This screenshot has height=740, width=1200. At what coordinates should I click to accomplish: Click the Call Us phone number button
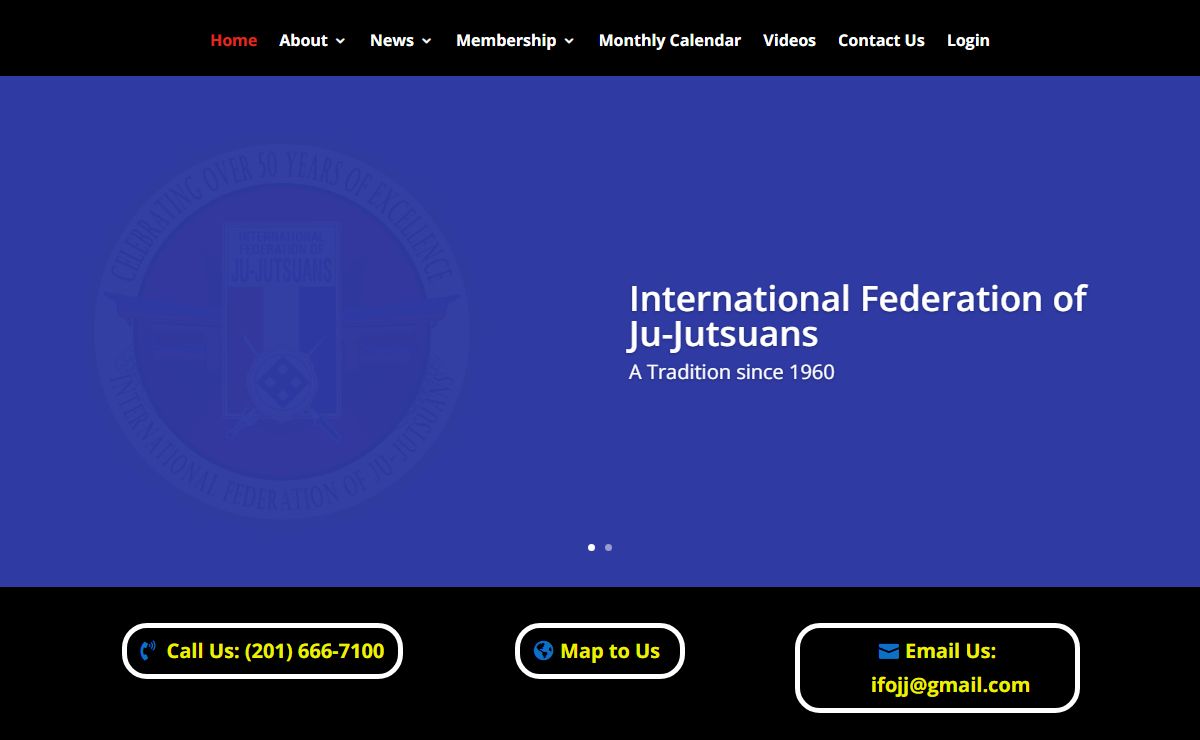[262, 651]
